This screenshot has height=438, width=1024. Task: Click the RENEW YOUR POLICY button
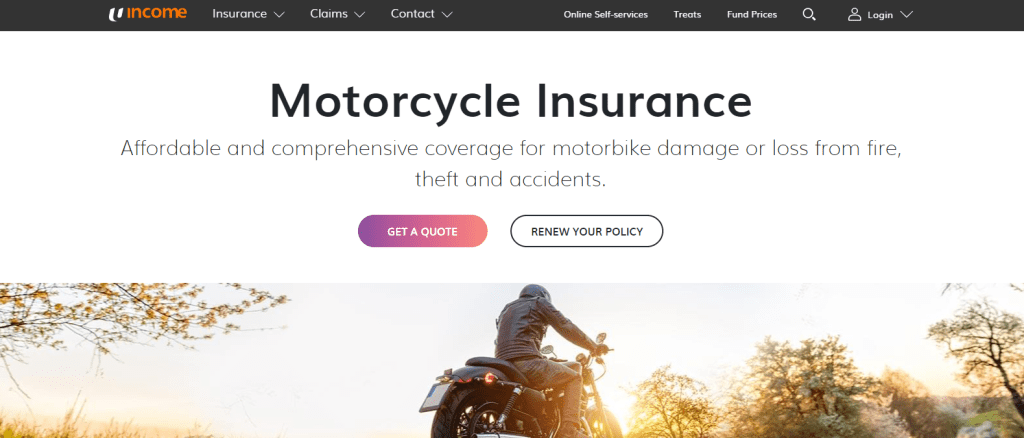point(586,231)
